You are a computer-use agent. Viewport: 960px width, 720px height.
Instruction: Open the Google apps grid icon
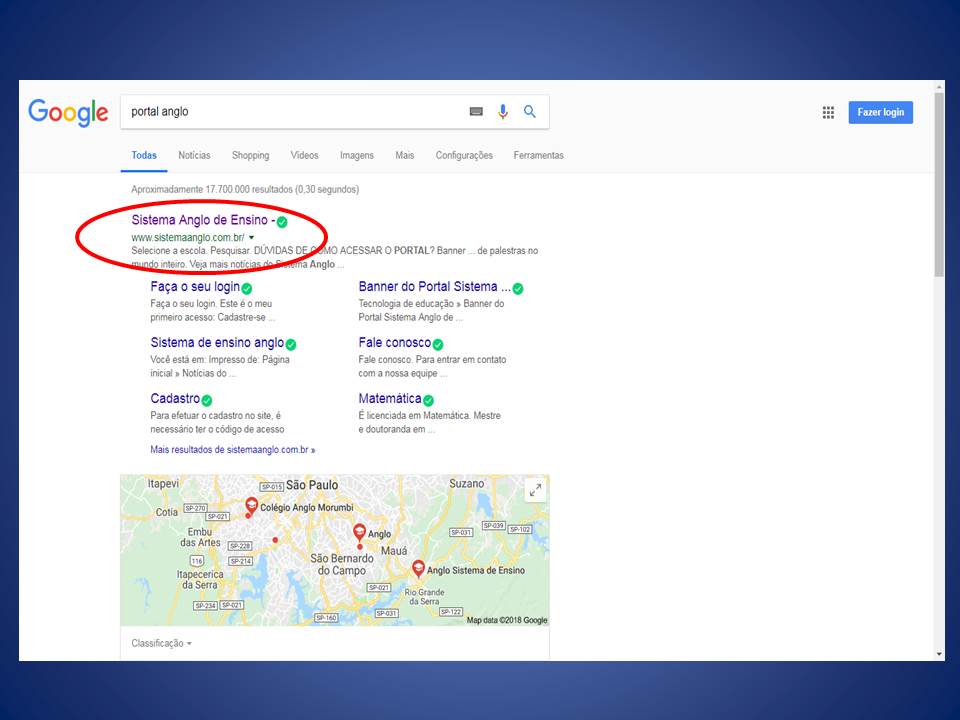(x=828, y=112)
